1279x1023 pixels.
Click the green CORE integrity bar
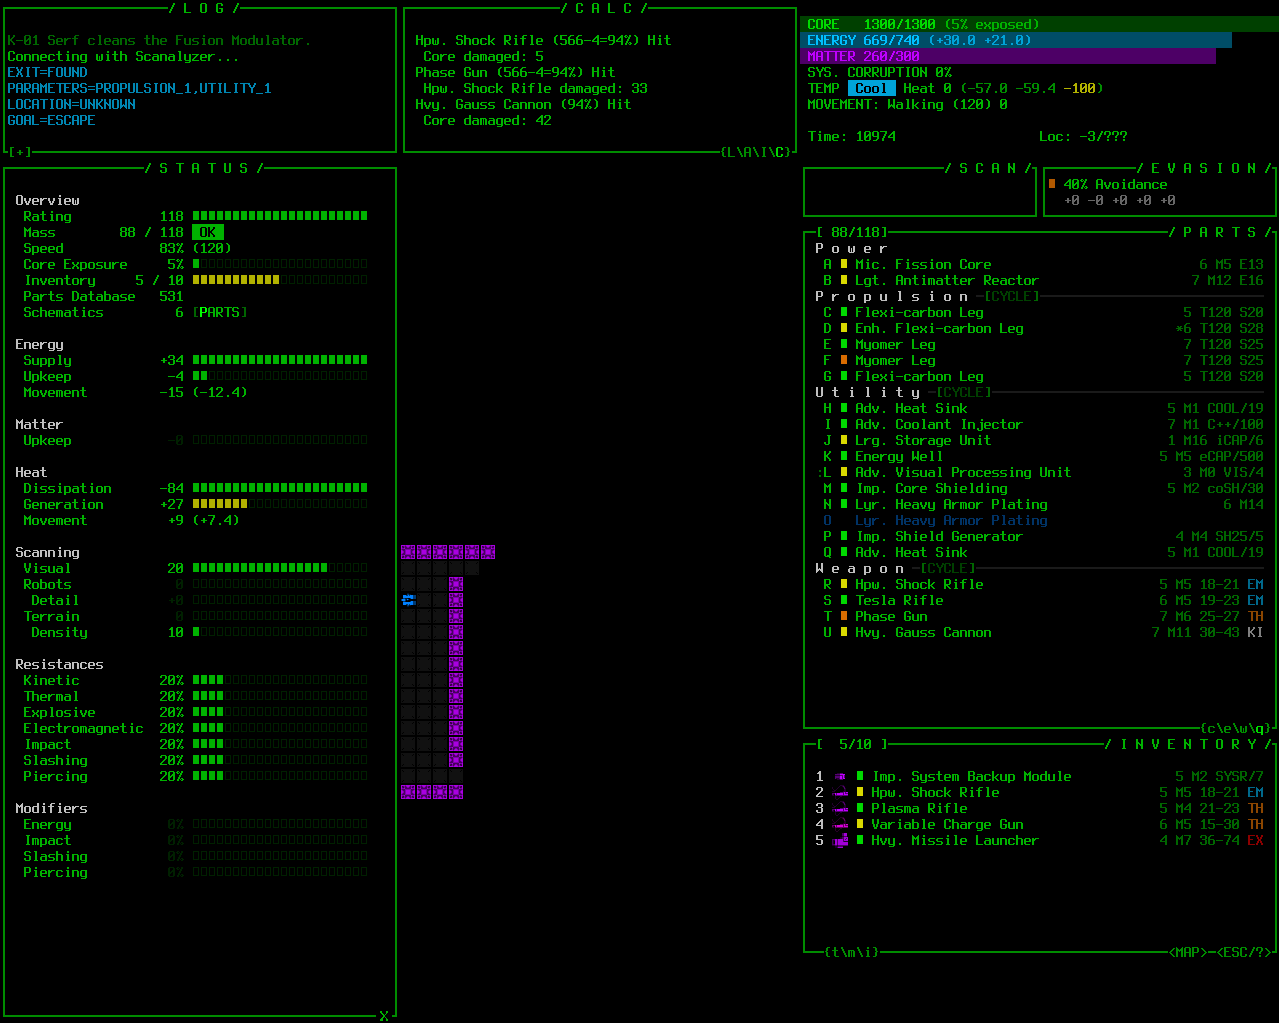[x=1041, y=24]
